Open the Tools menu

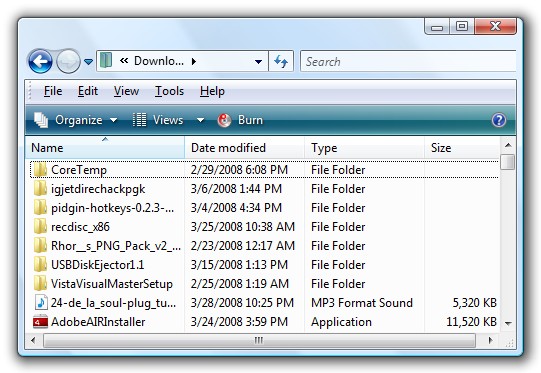(169, 91)
